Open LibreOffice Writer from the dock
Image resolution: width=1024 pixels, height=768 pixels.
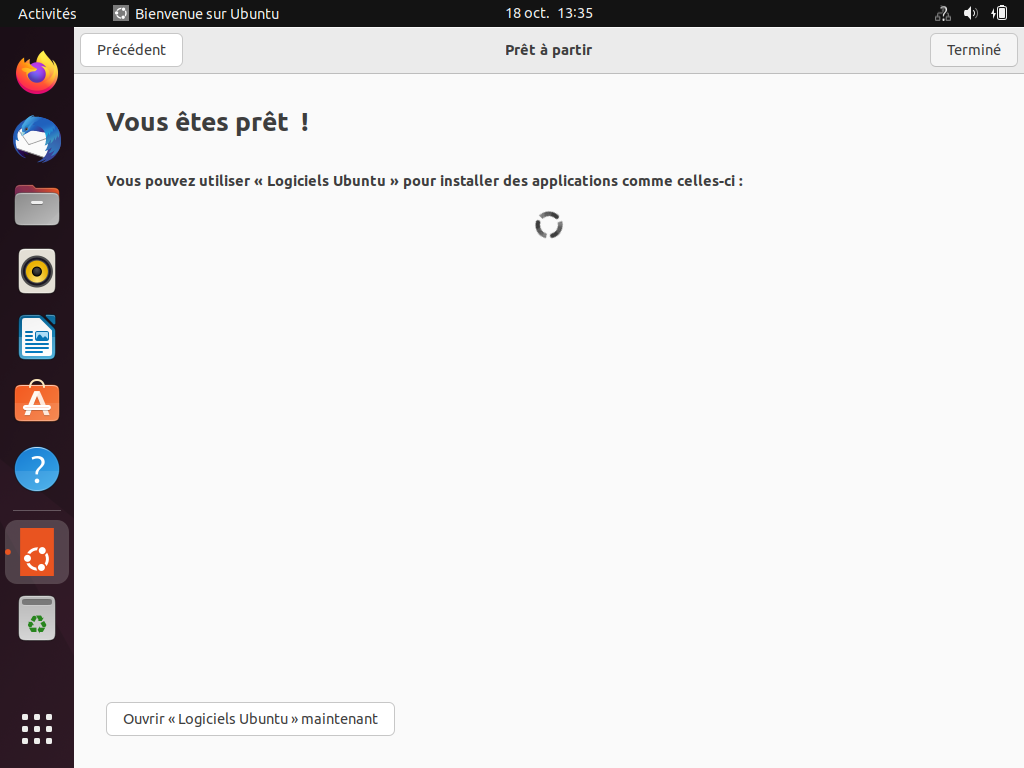pyautogui.click(x=37, y=337)
